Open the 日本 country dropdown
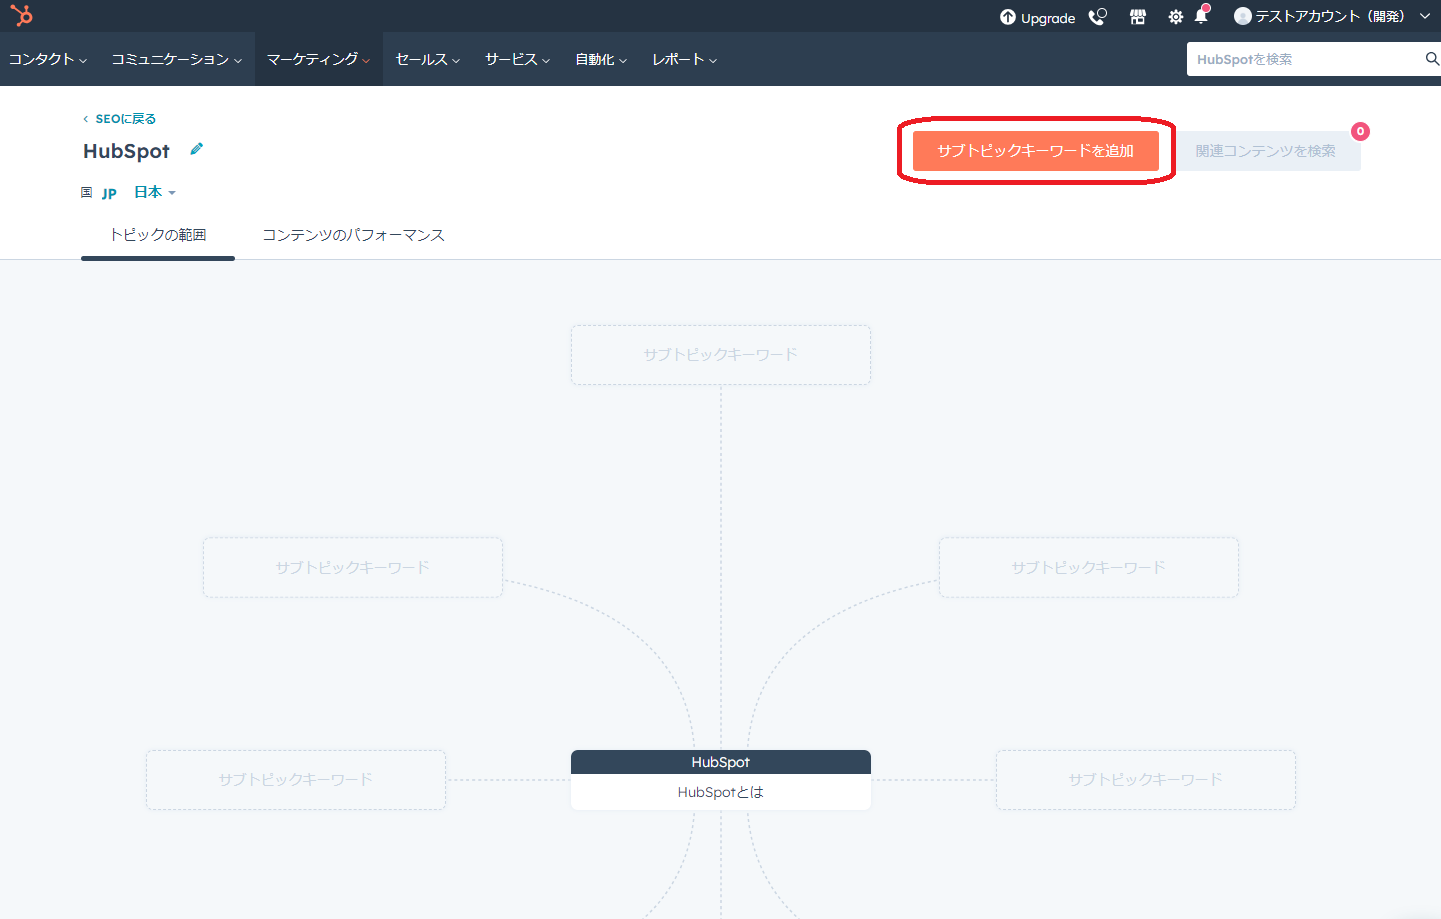 tap(155, 192)
